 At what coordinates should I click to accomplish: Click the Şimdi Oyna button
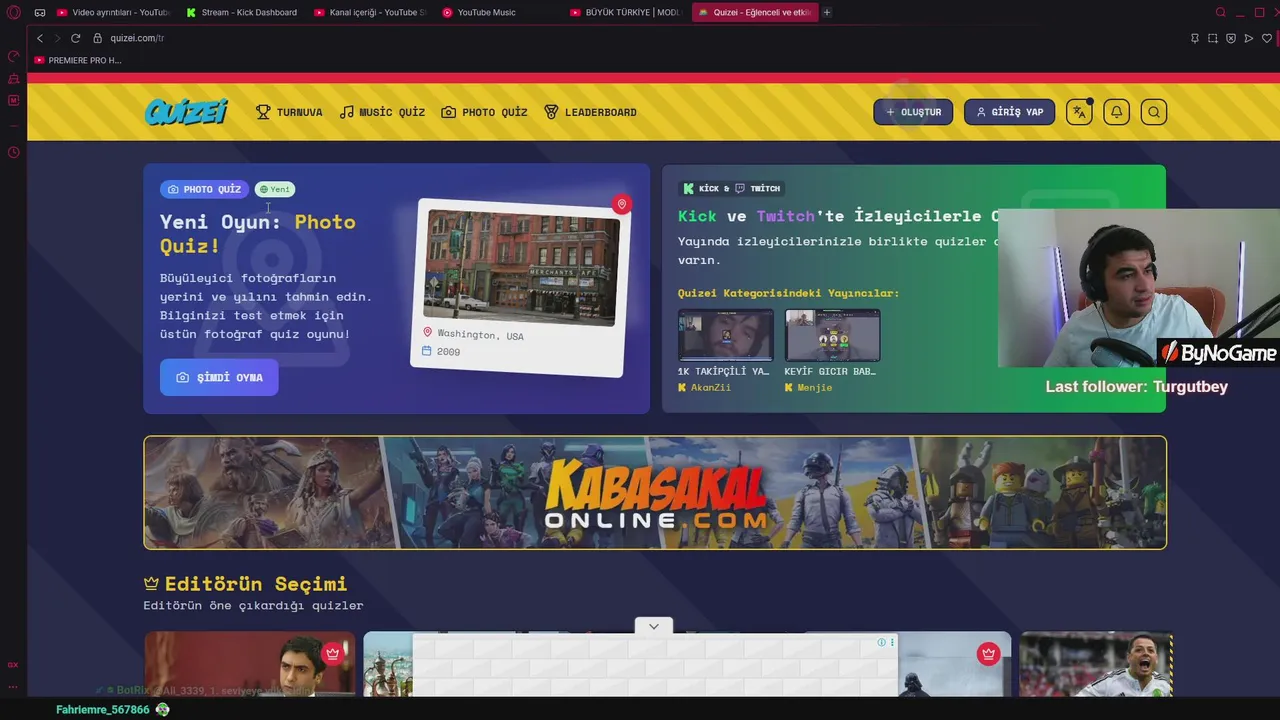pos(219,377)
